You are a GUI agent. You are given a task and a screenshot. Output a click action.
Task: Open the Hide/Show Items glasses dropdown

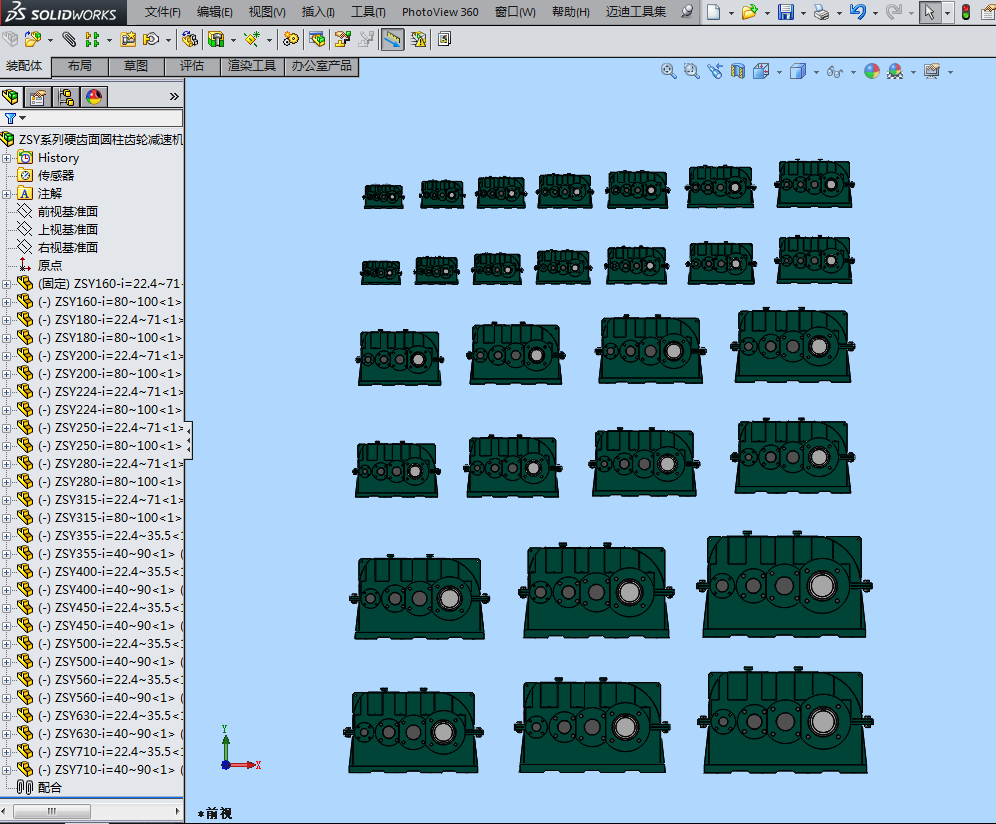[853, 72]
